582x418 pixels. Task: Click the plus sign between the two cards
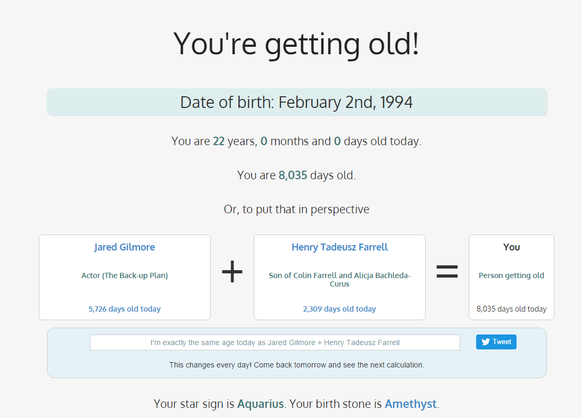[x=232, y=271]
